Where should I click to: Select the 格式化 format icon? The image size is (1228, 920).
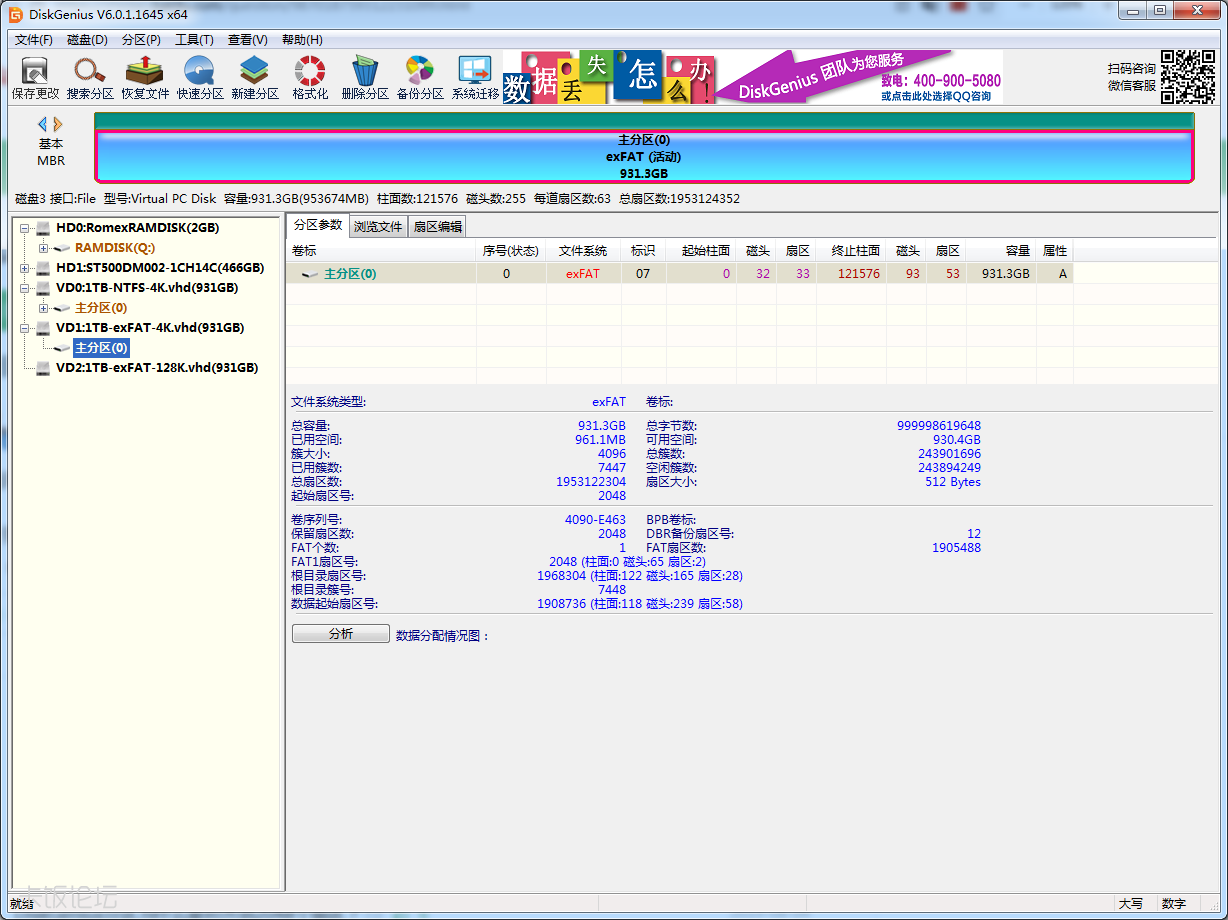pos(308,76)
